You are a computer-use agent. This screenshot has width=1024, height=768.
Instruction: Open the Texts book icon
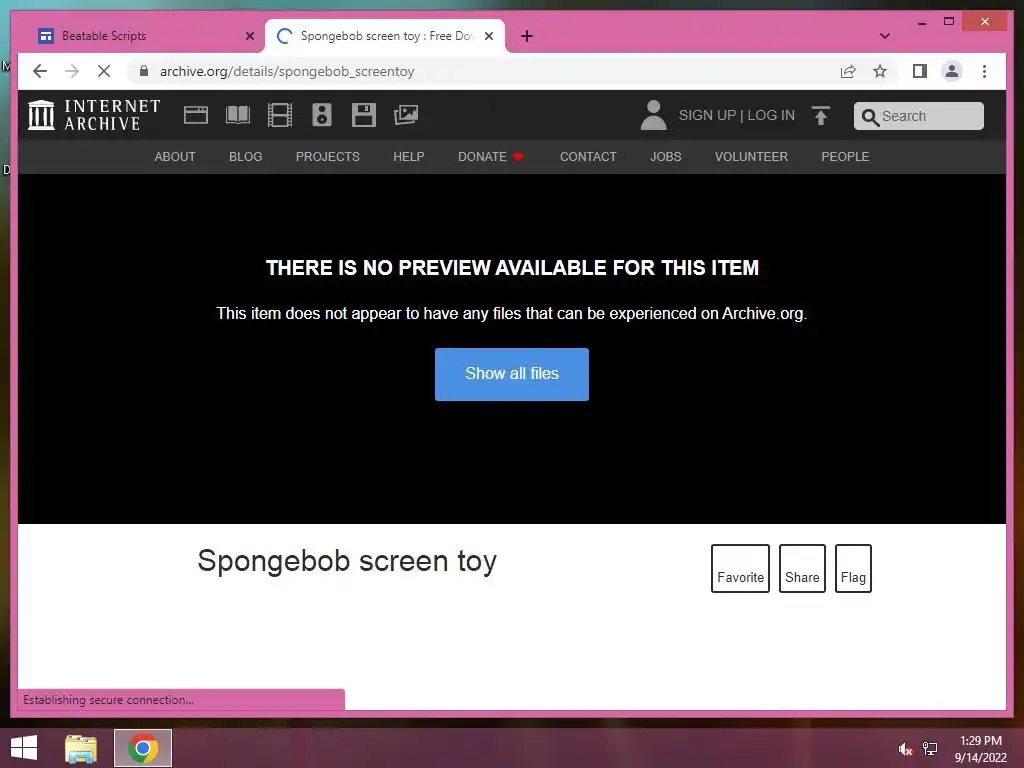click(x=238, y=115)
